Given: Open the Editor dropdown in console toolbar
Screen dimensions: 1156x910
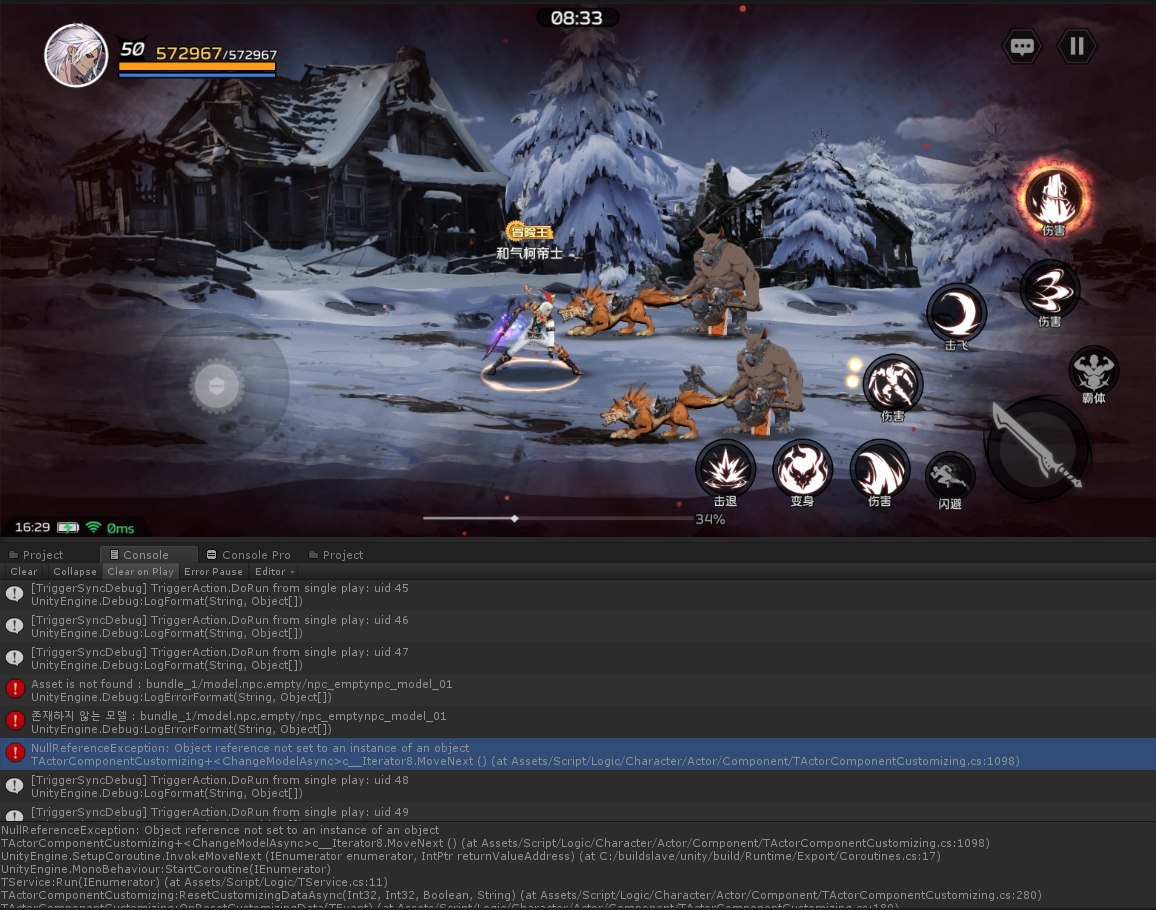Looking at the screenshot, I should point(274,572).
